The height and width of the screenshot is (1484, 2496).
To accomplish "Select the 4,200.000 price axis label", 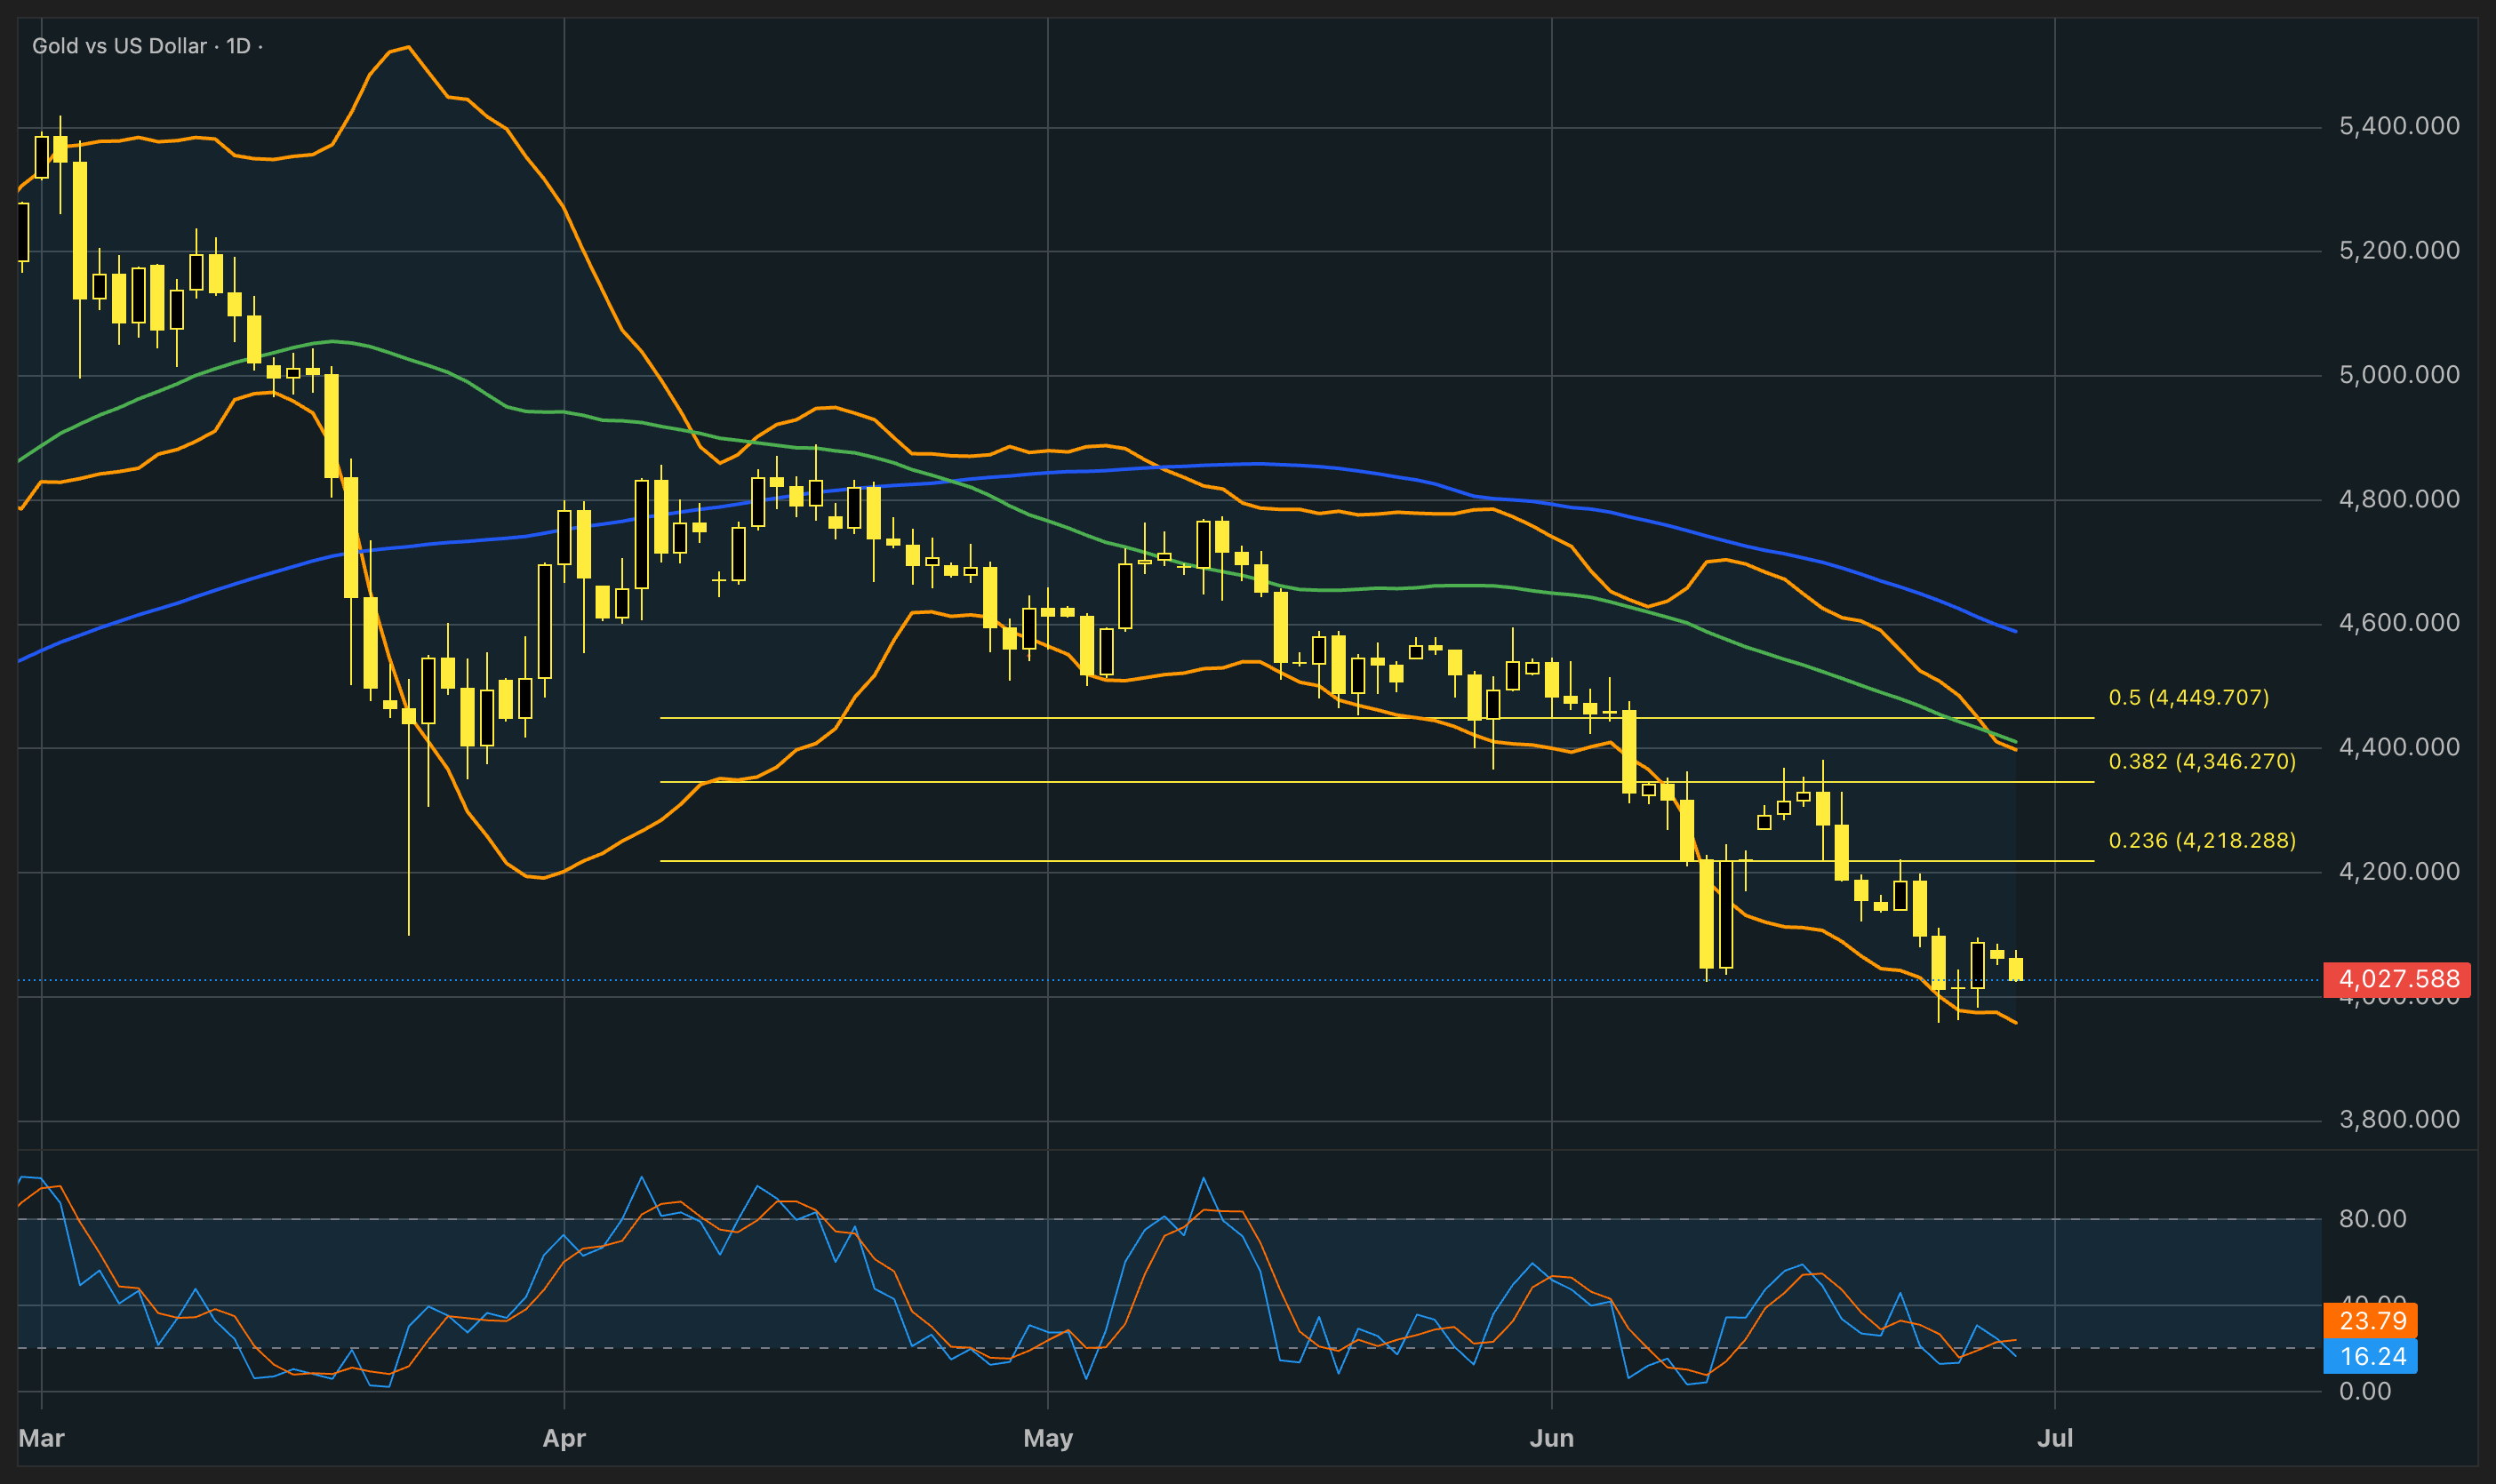I will point(2399,871).
